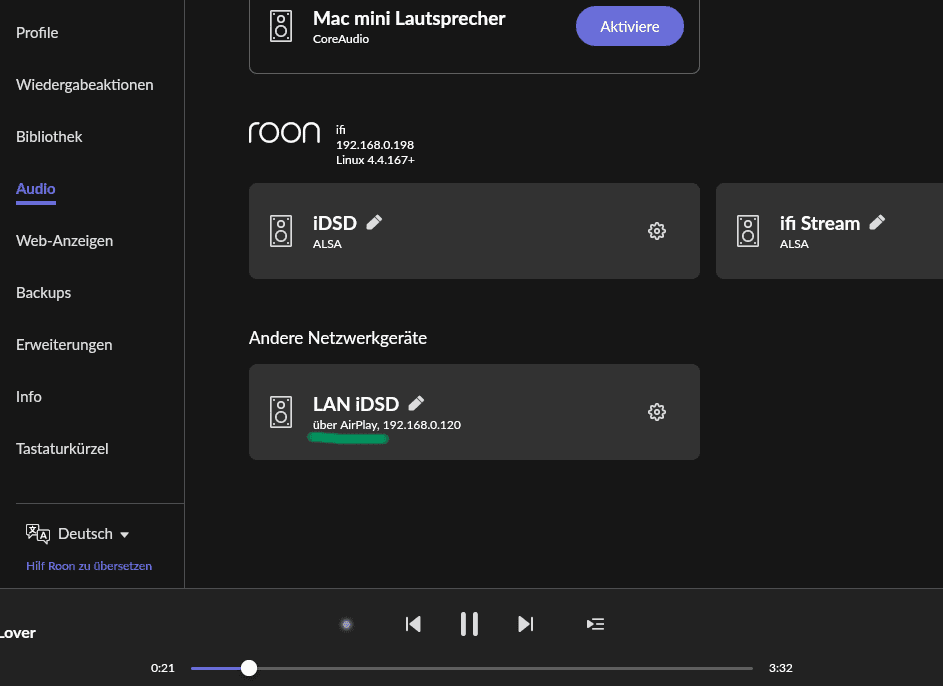
Task: Go to Wiedergabeaktionen settings
Action: pyautogui.click(x=85, y=85)
